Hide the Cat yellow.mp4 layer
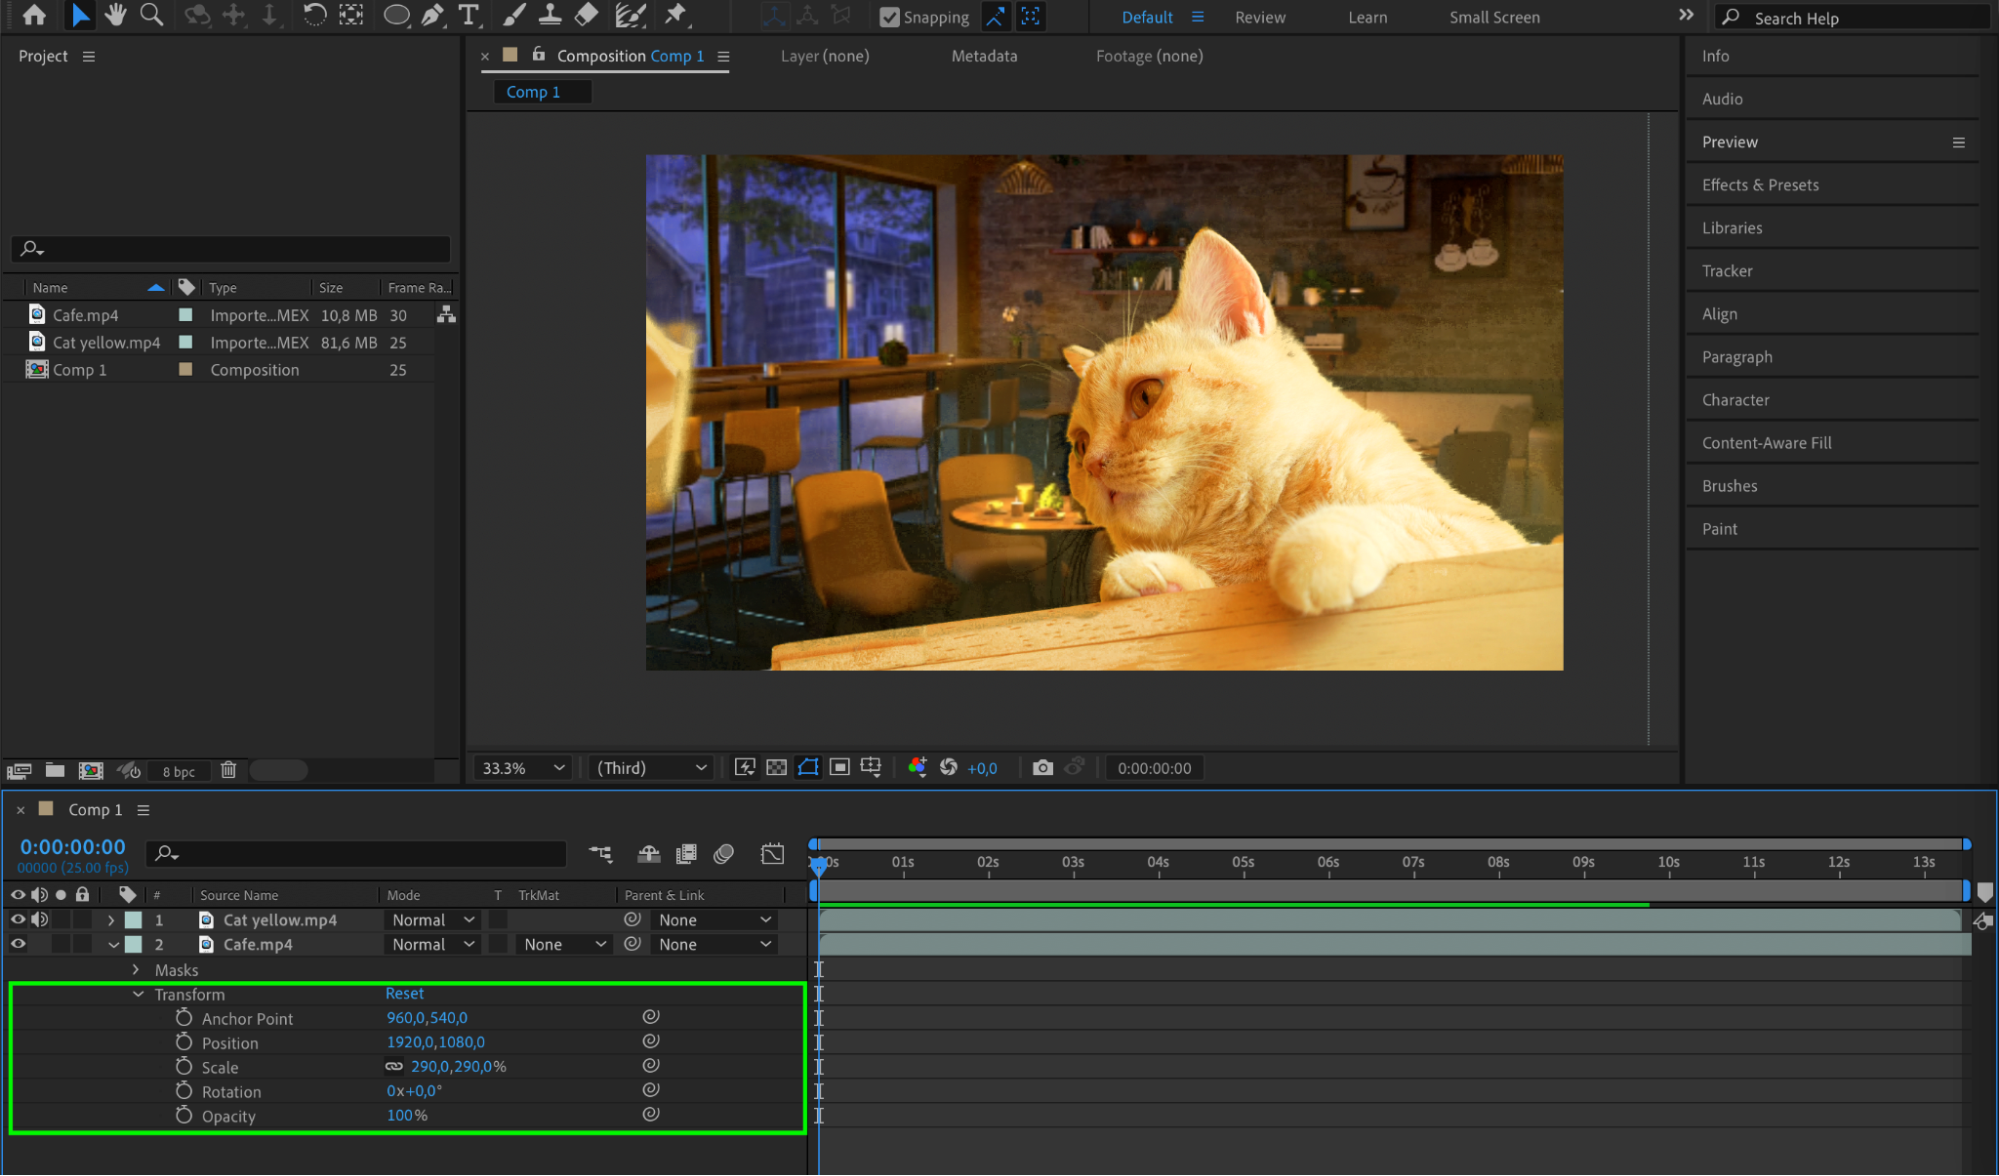 coord(18,919)
